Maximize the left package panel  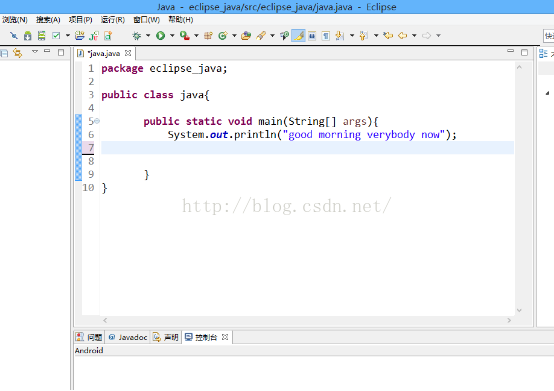61,52
